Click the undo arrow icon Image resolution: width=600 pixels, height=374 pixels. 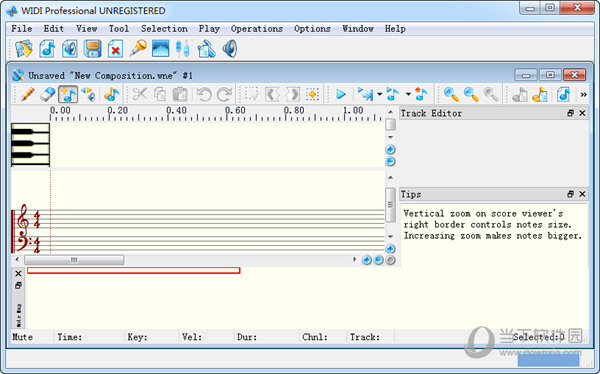pos(204,94)
